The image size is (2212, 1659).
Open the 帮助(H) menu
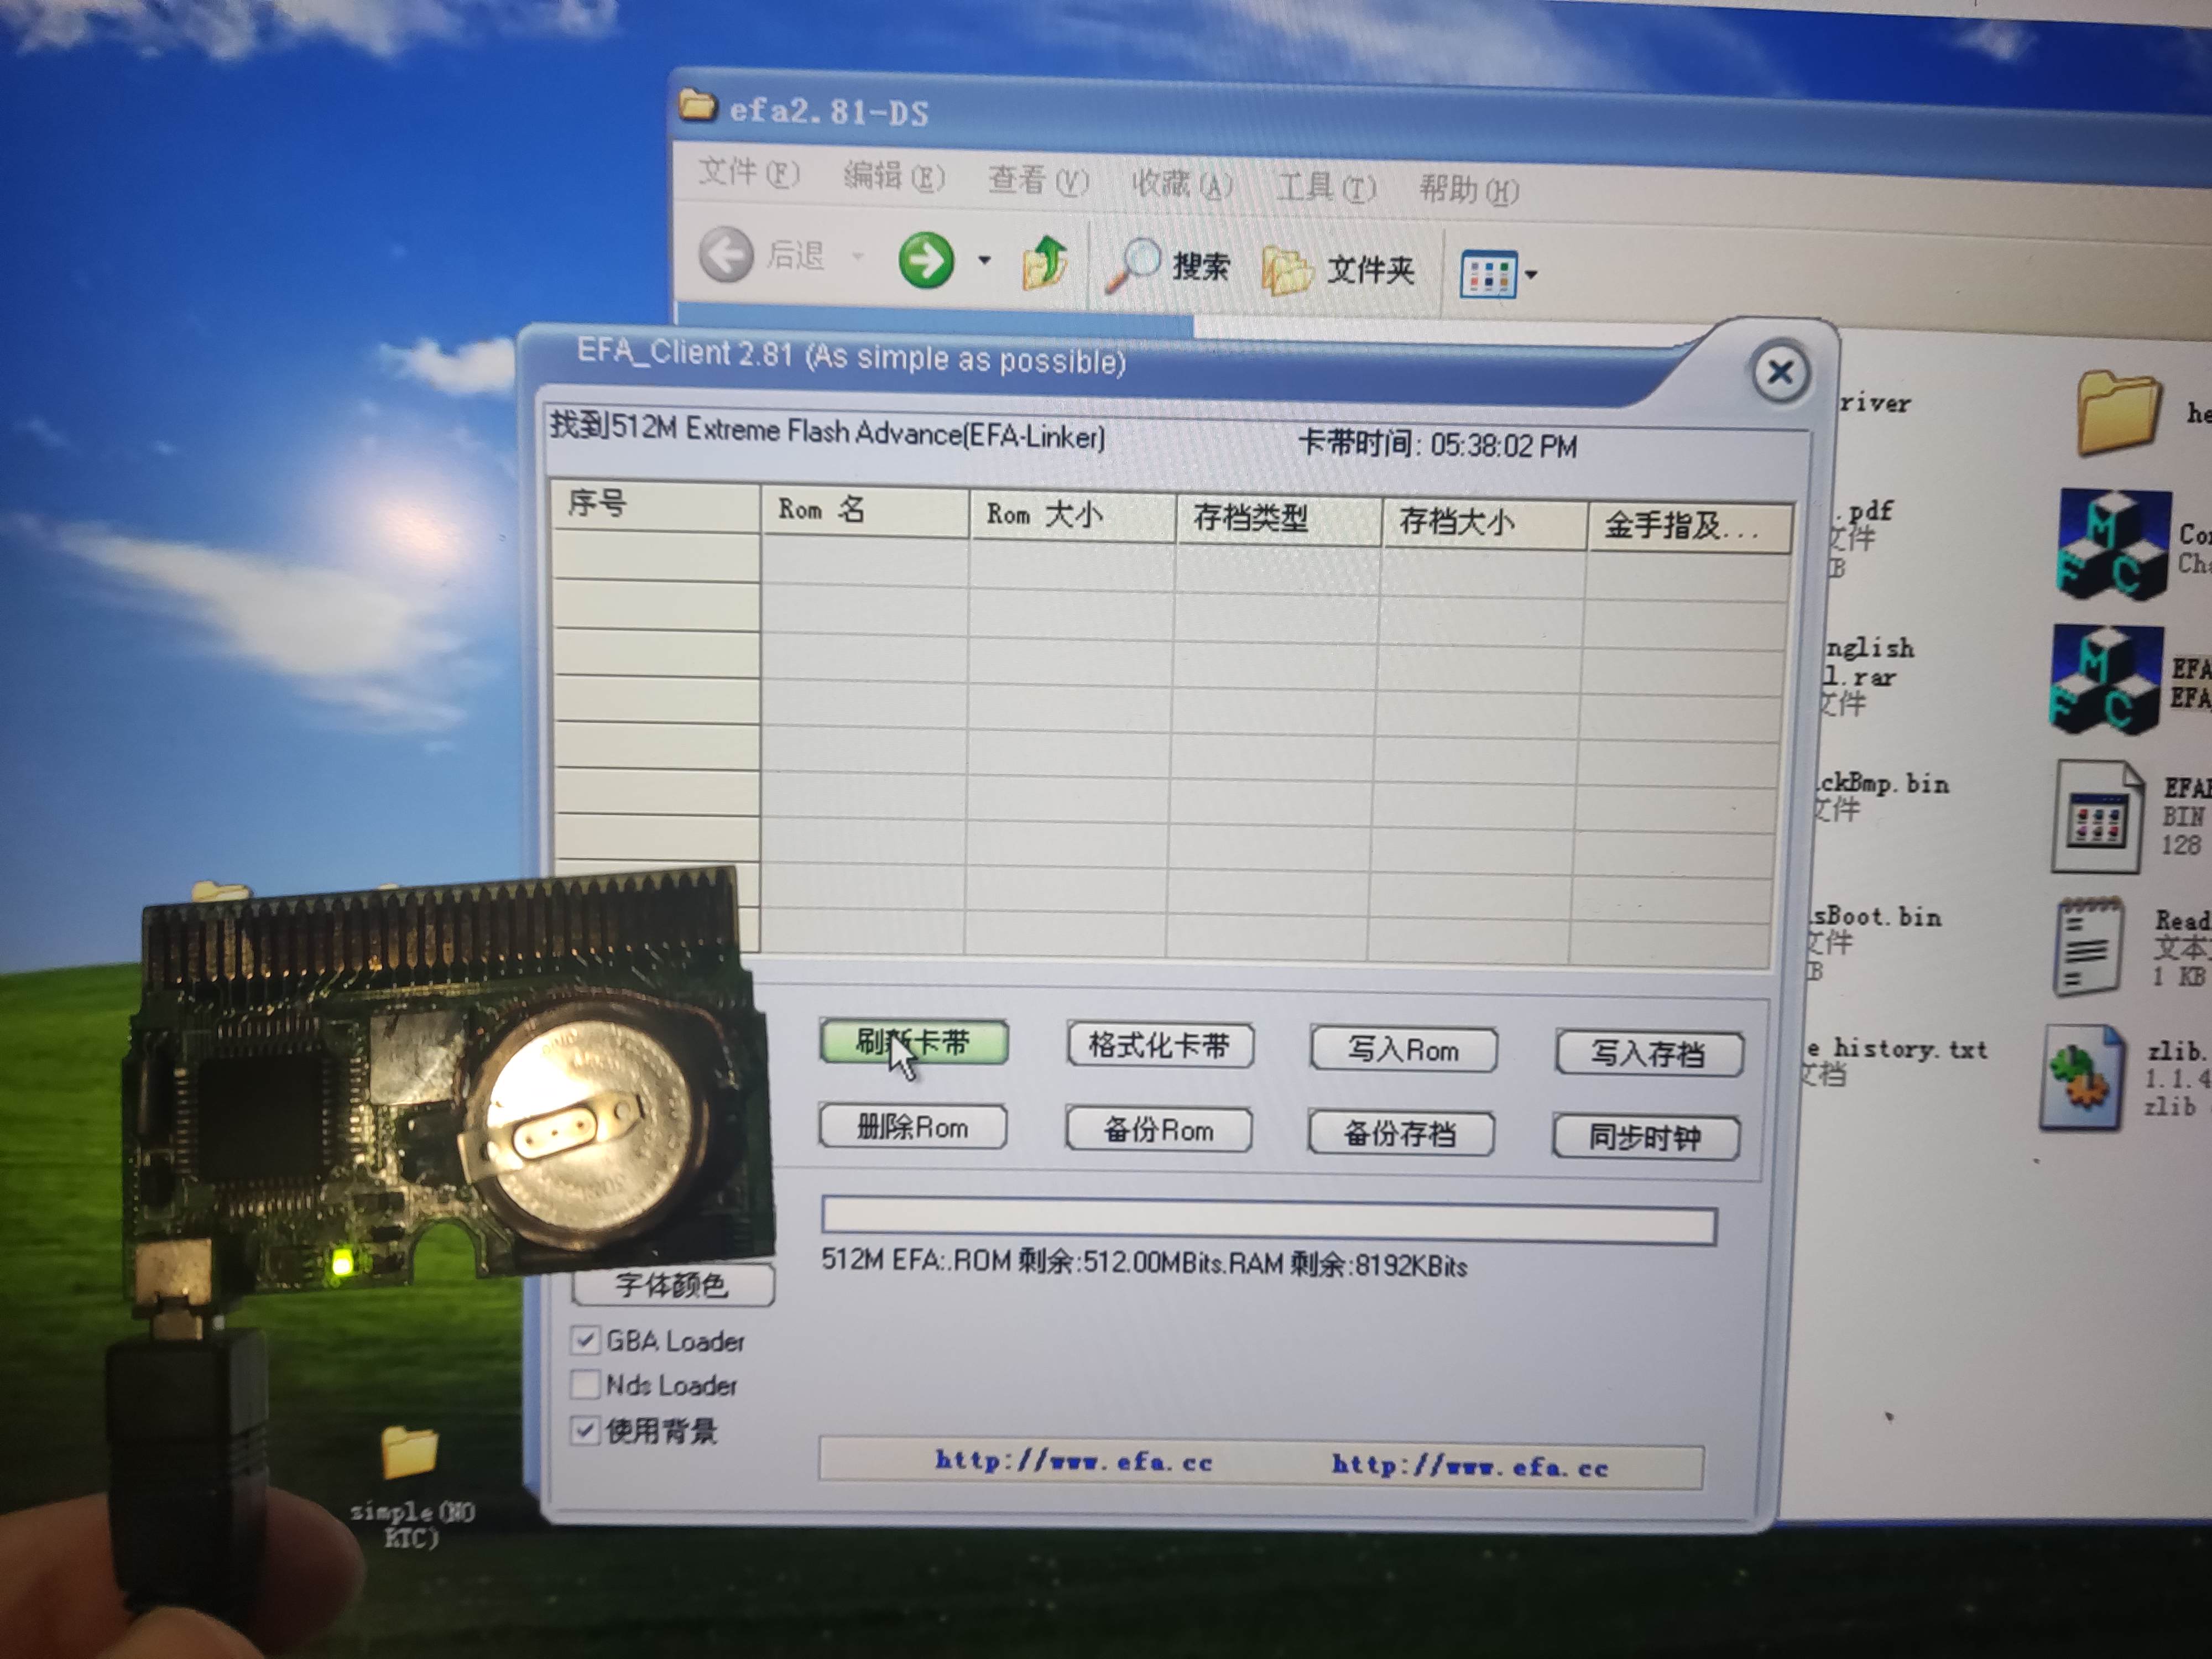pyautogui.click(x=1468, y=190)
